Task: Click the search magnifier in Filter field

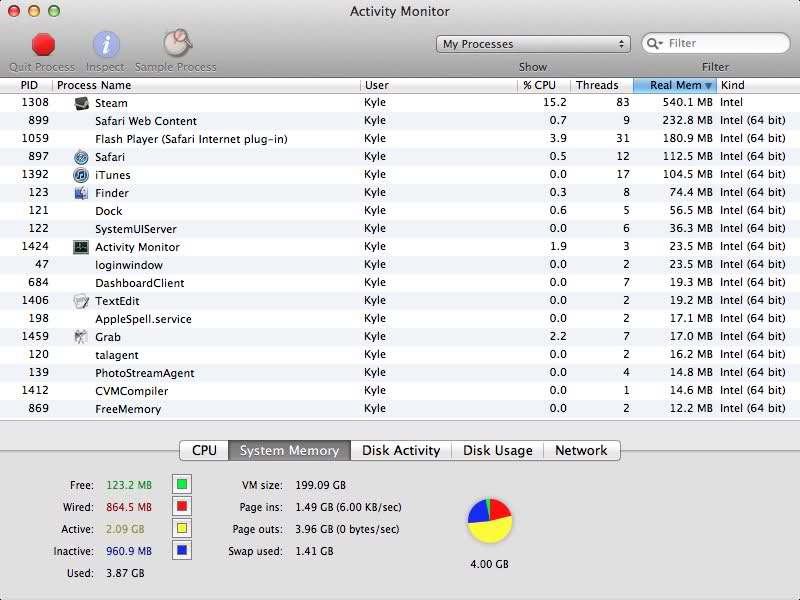Action: (x=655, y=43)
